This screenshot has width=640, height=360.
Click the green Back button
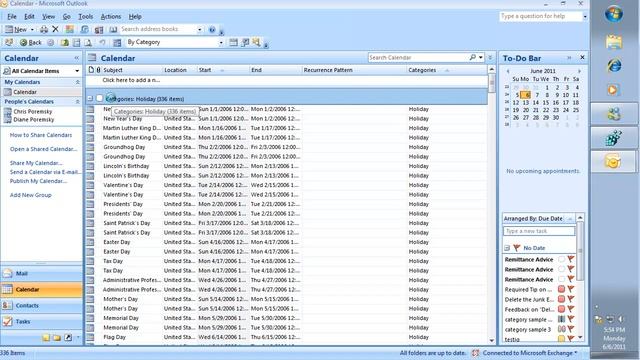click(x=31, y=42)
